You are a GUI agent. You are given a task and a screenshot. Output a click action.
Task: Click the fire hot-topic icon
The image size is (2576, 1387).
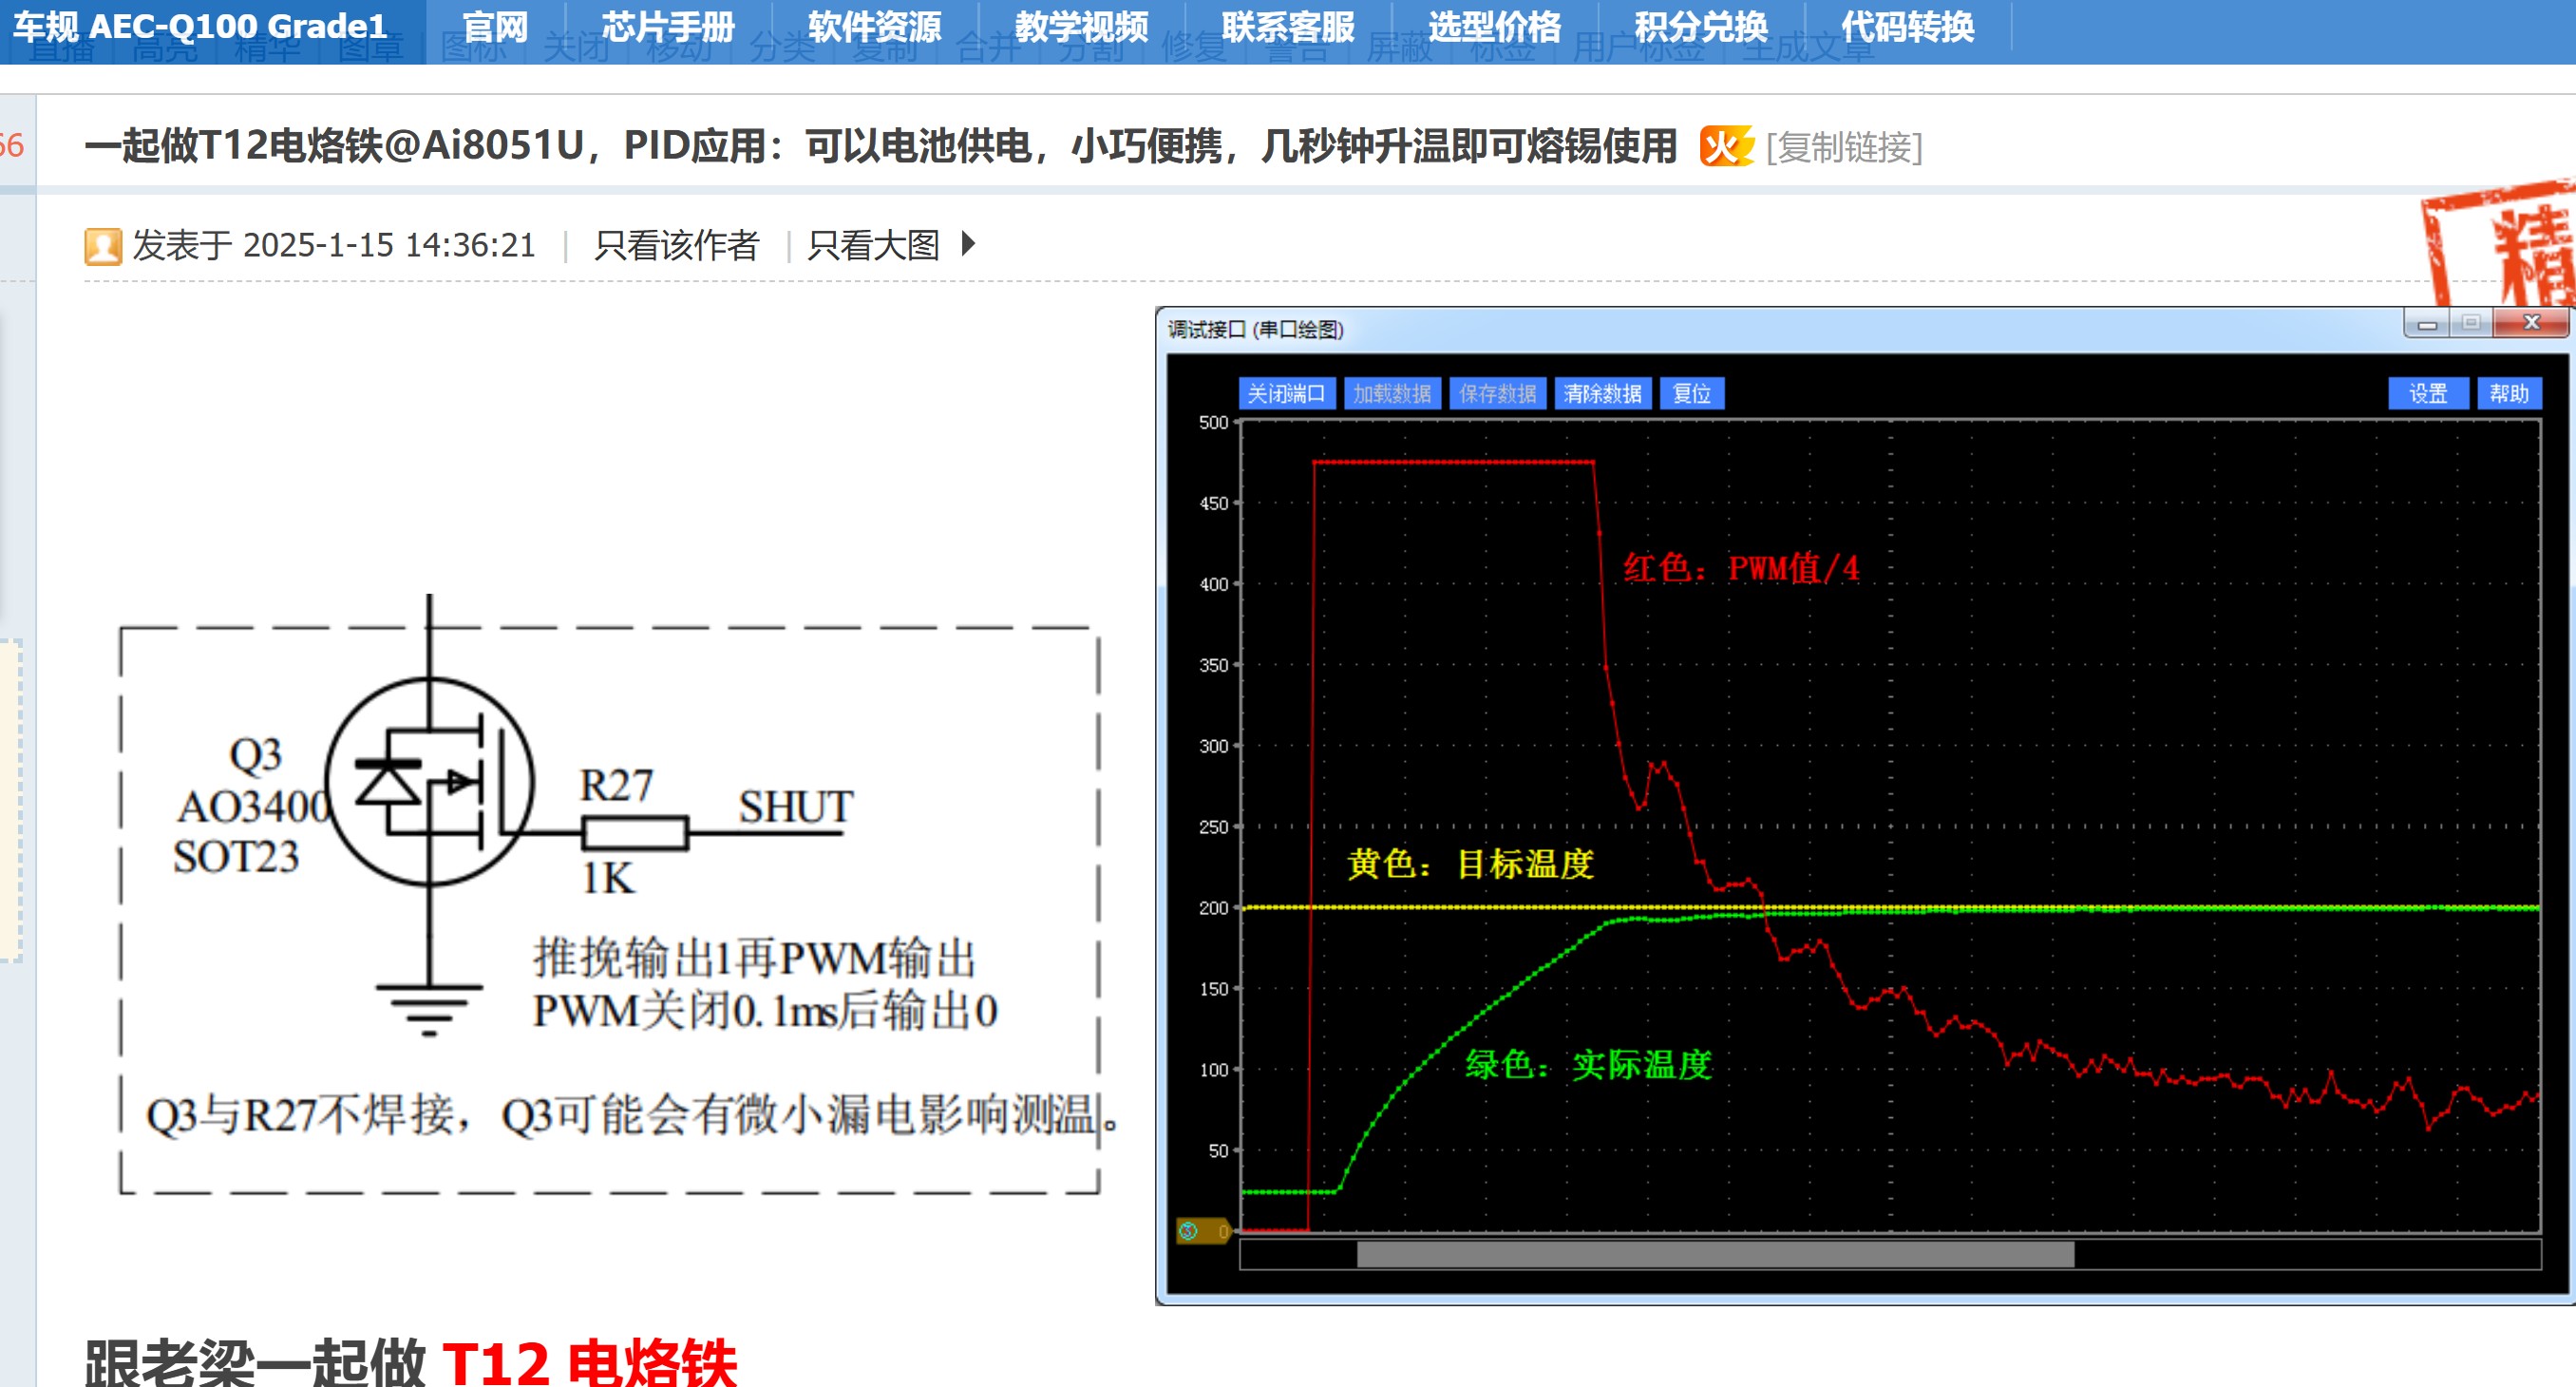(1726, 147)
